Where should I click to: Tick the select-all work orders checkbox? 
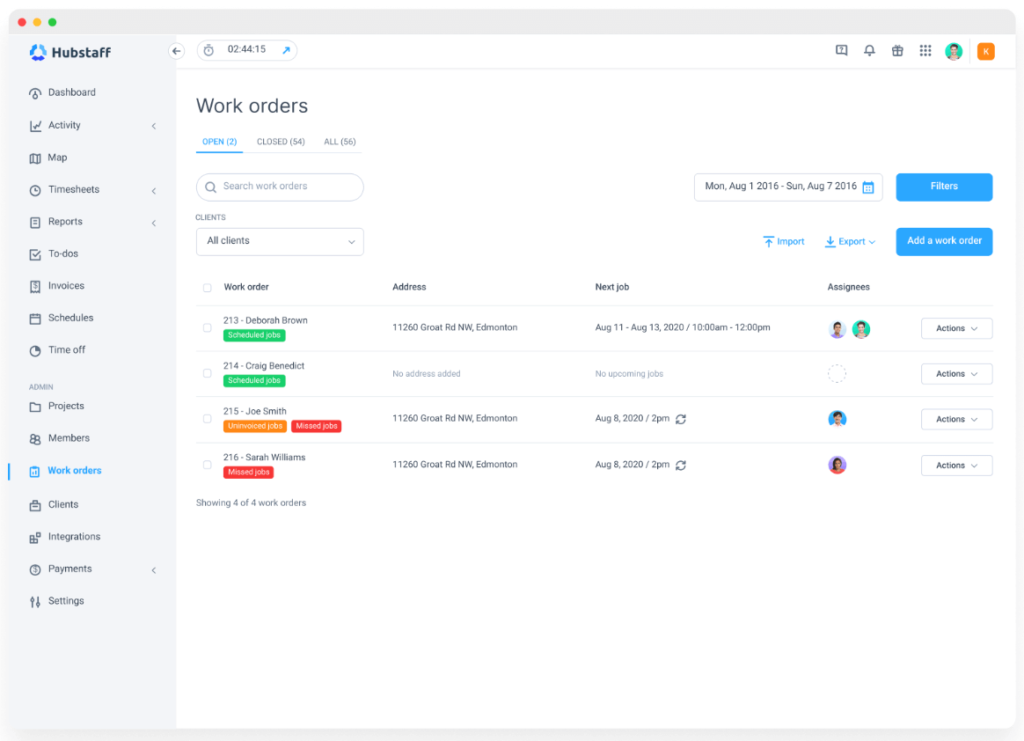pos(207,287)
